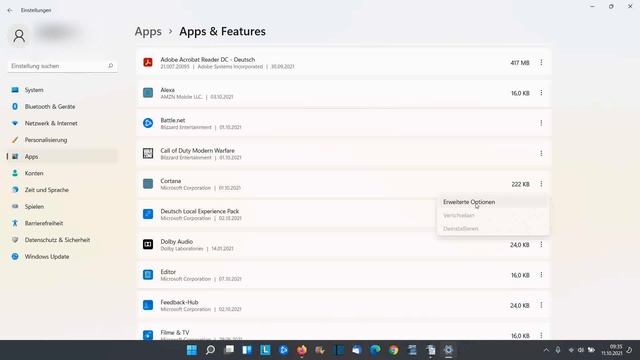
Task: Open the clock and date in taskbar
Action: [x=611, y=350]
